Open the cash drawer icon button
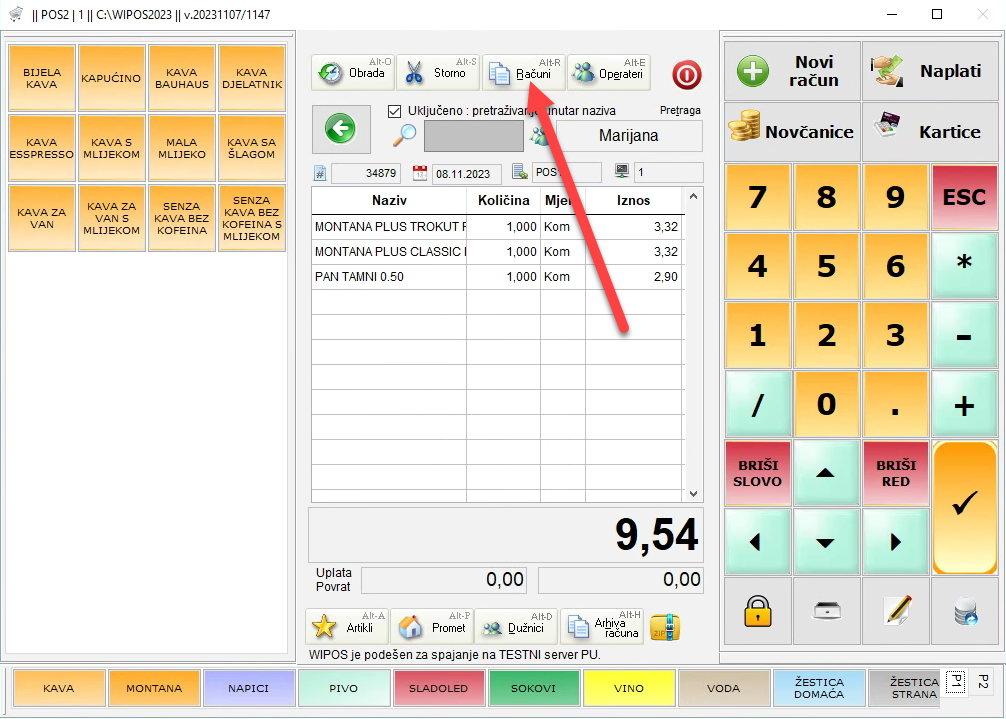1006x719 pixels. (x=826, y=611)
